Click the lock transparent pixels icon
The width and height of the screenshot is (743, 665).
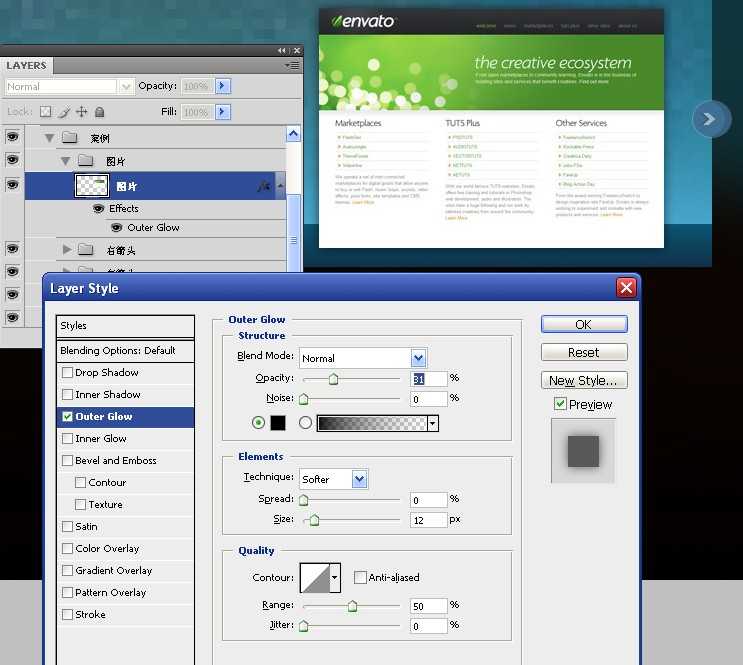47,112
